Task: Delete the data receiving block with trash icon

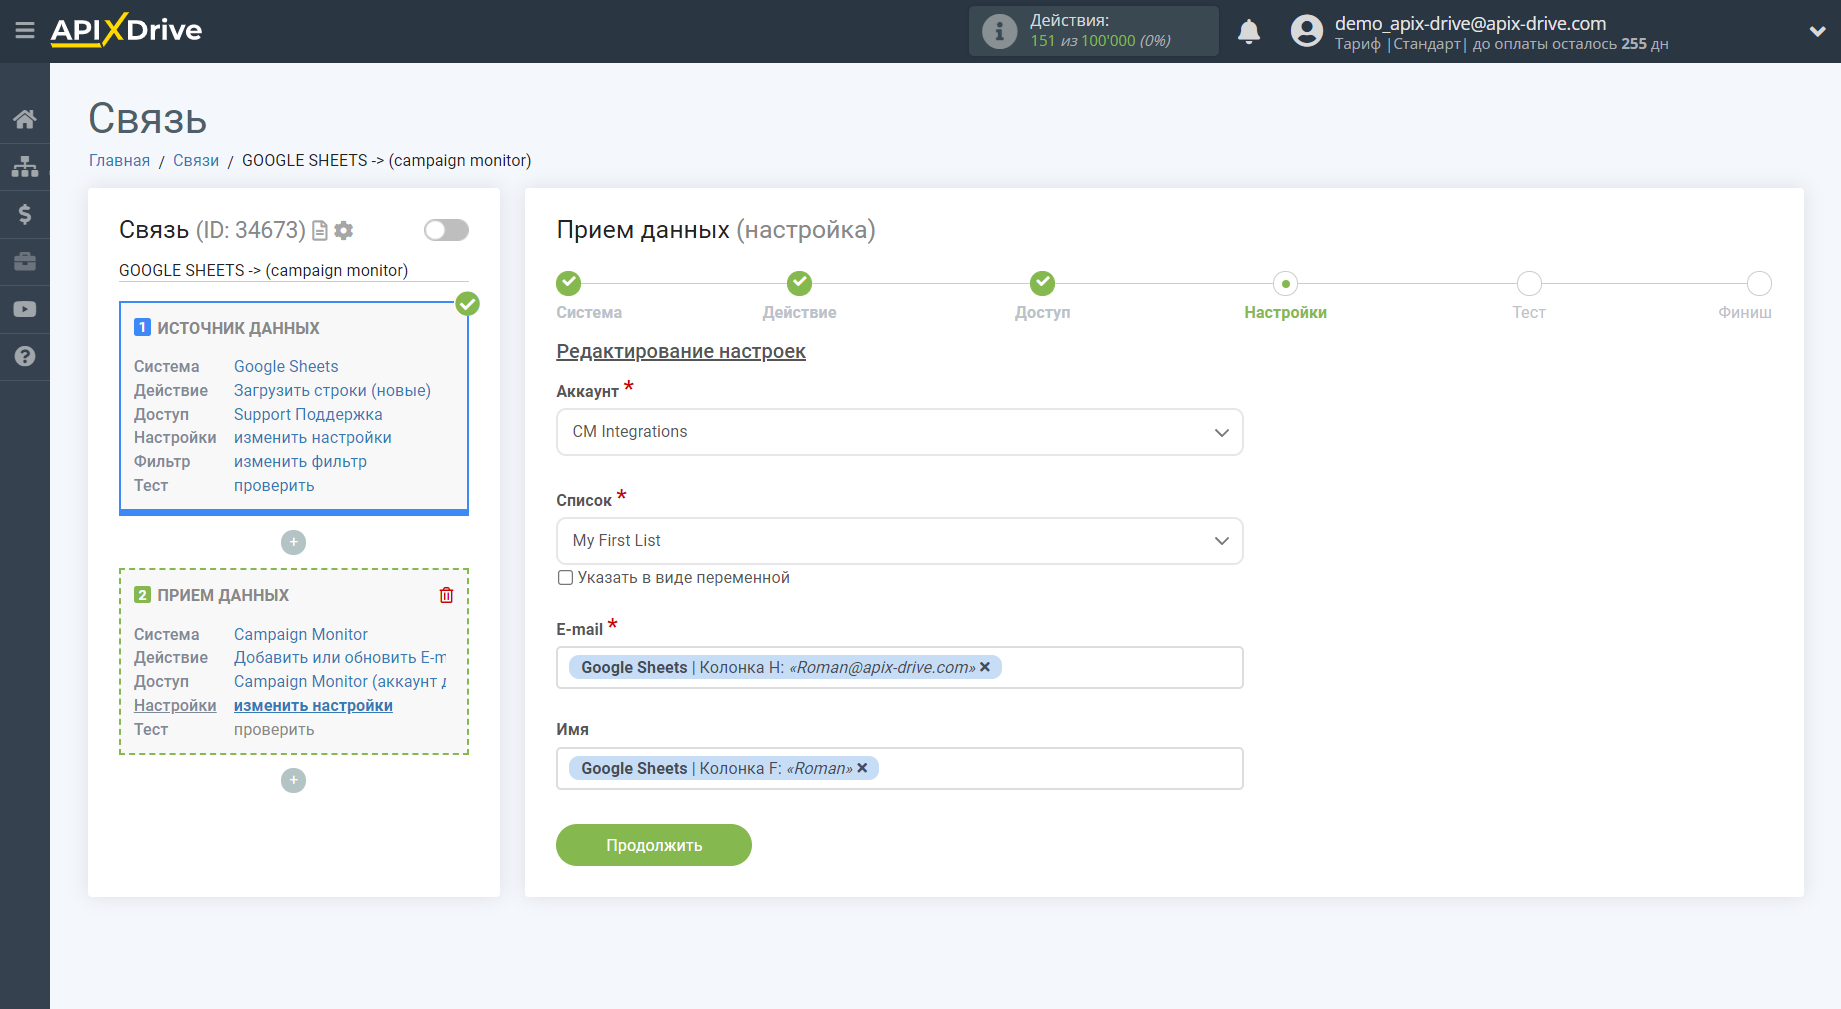Action: (446, 595)
